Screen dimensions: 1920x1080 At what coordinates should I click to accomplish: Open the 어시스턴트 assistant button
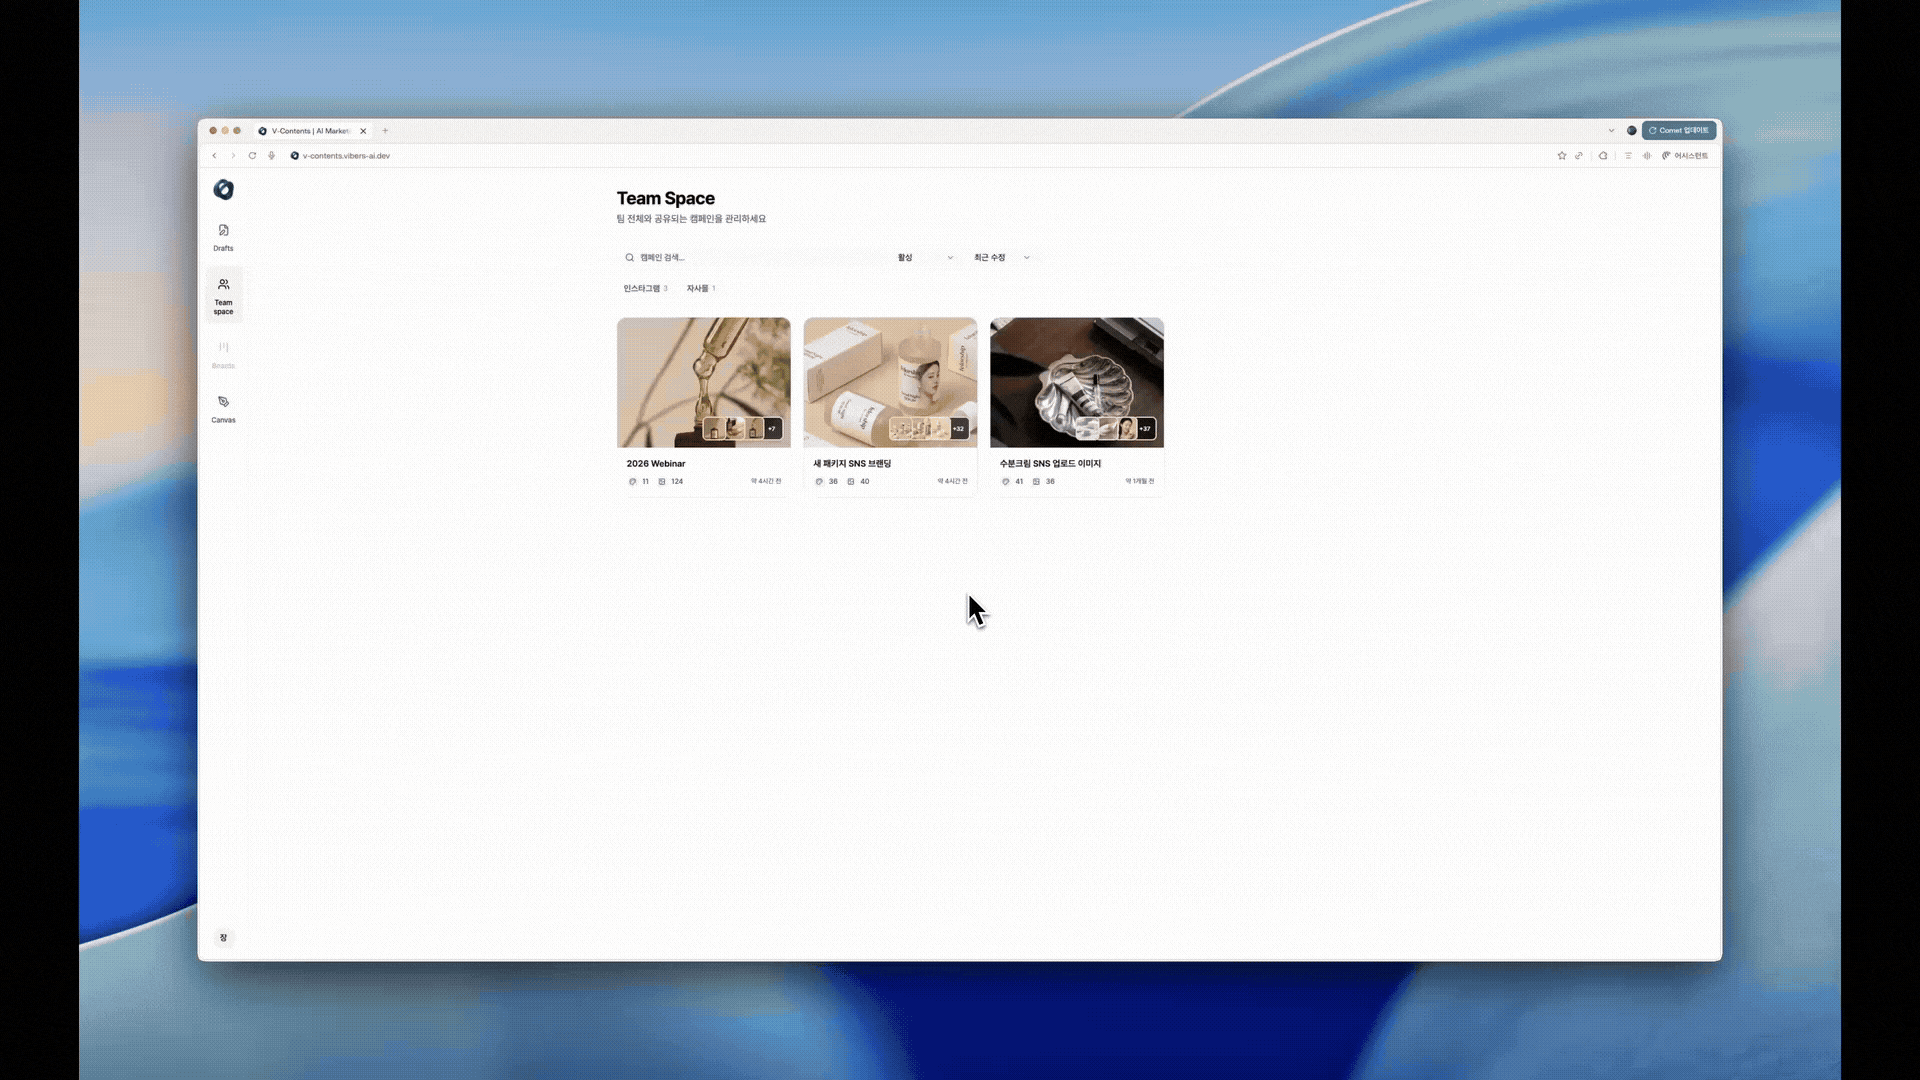click(x=1685, y=156)
